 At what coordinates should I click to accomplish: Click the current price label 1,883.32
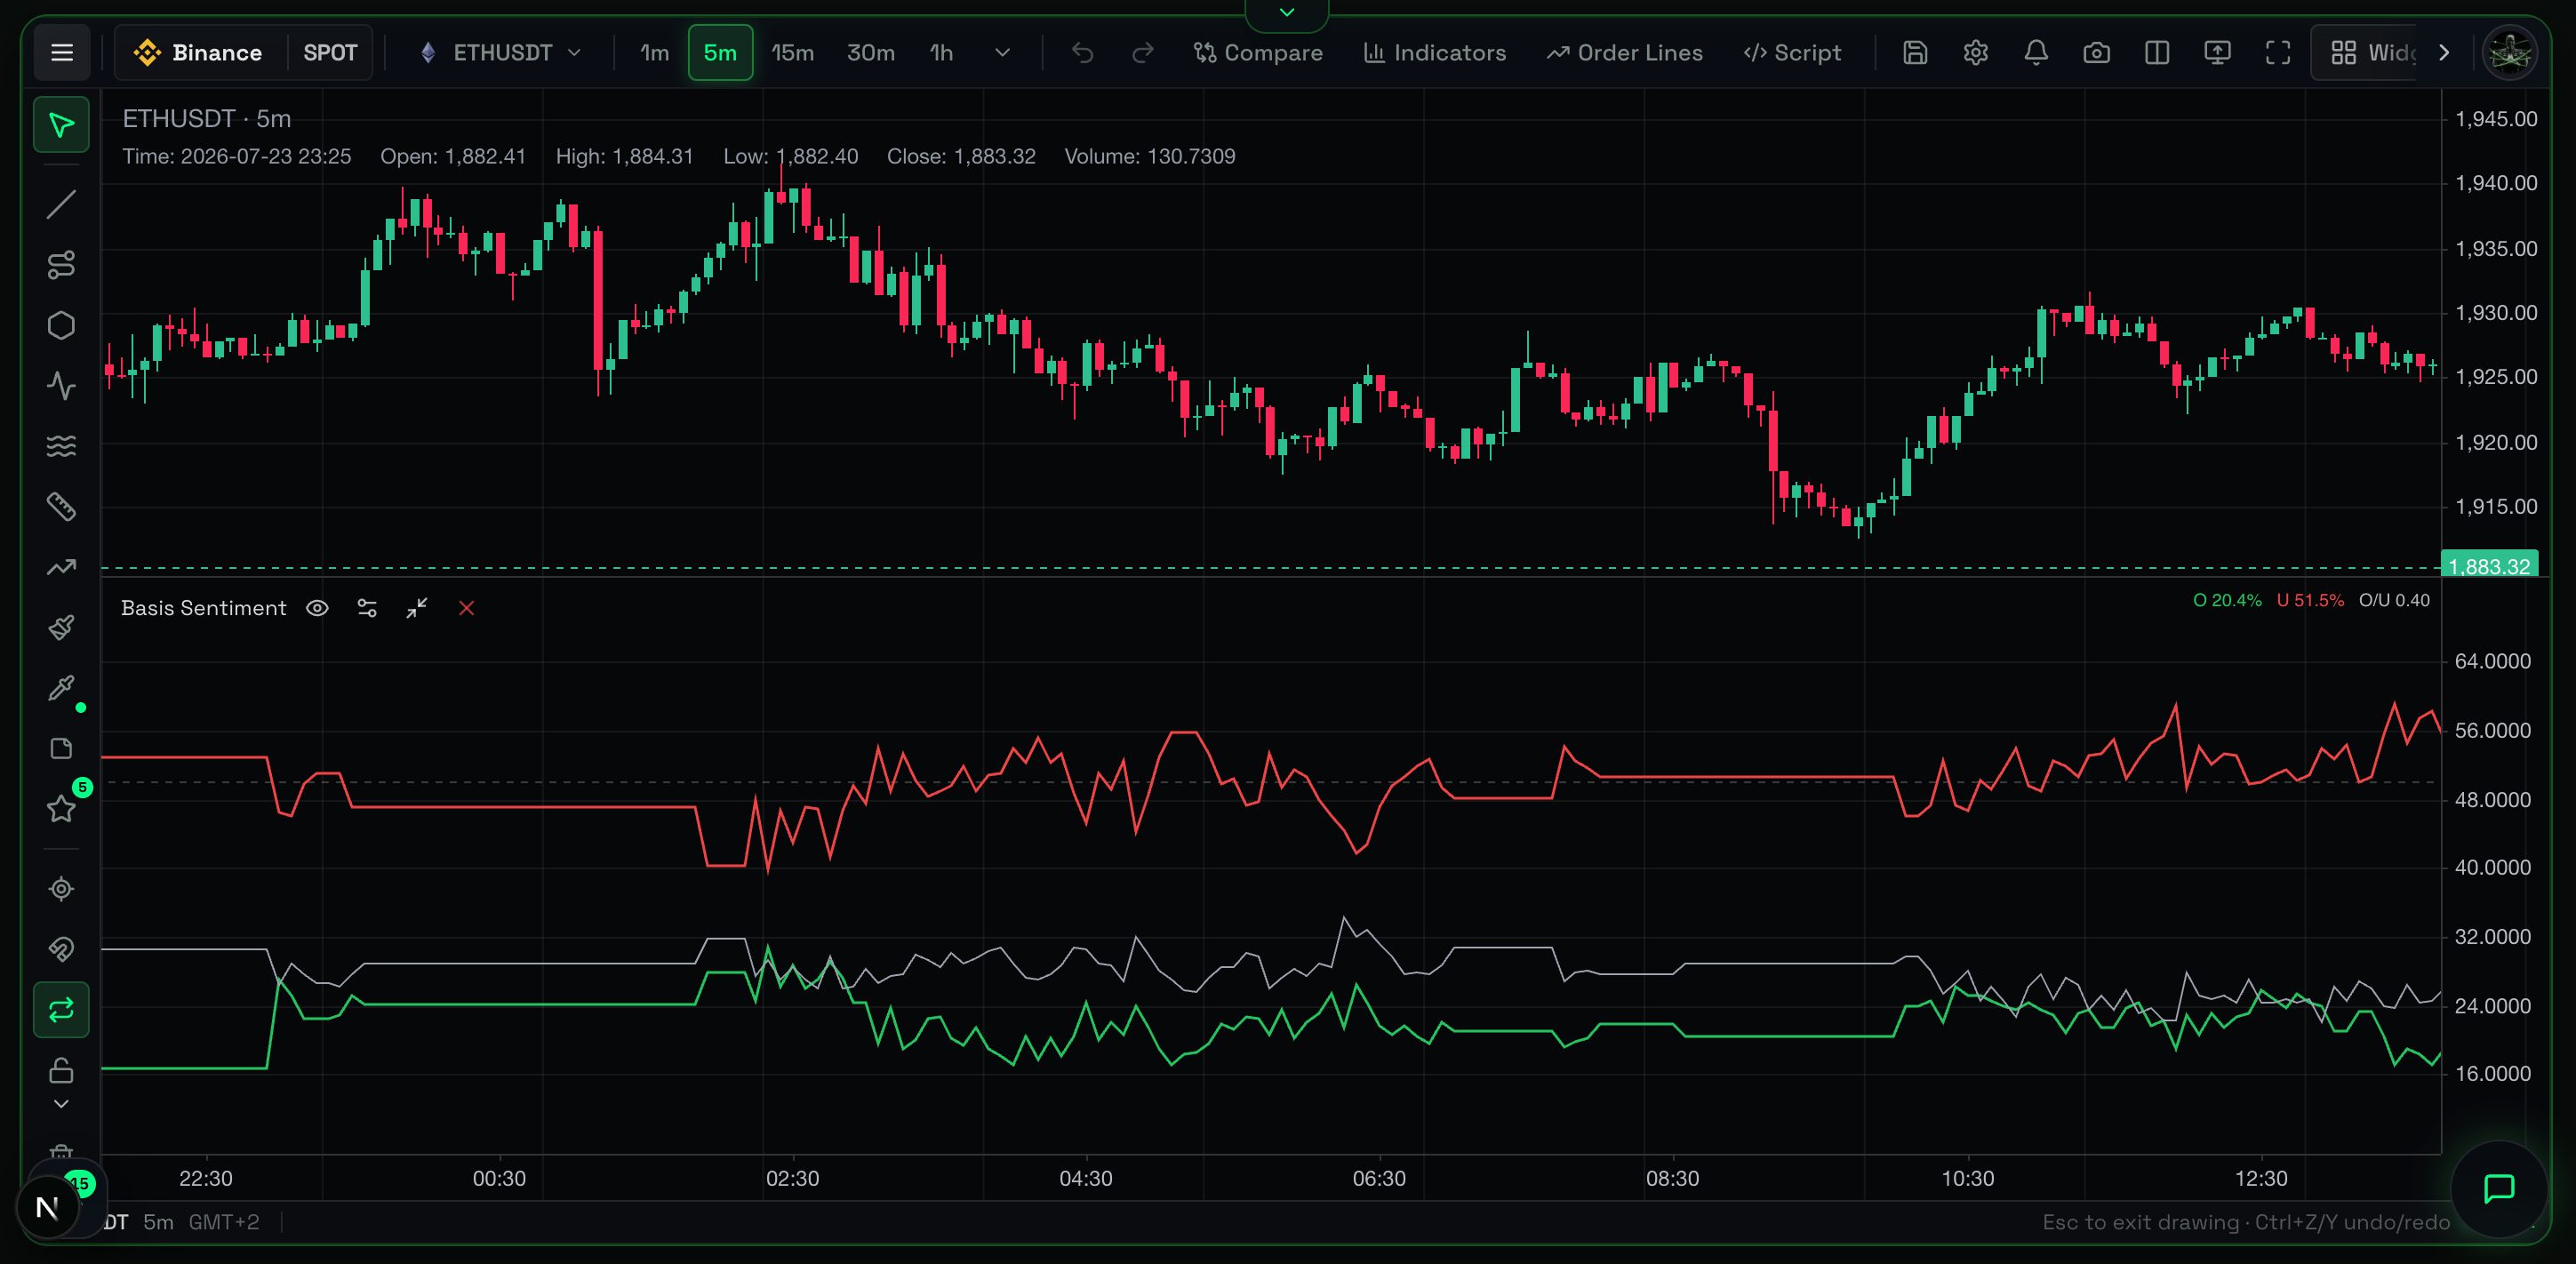point(2490,565)
